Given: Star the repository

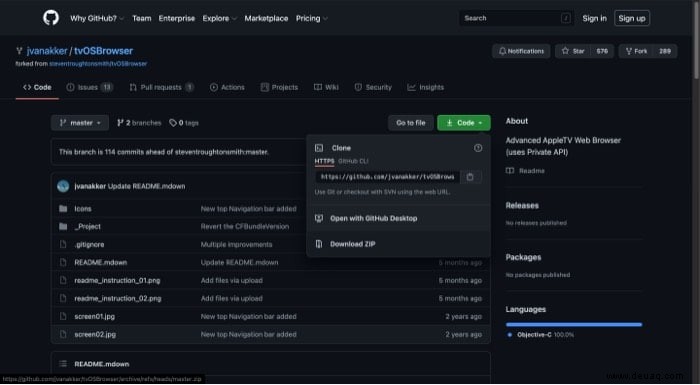Looking at the screenshot, I should pyautogui.click(x=573, y=51).
